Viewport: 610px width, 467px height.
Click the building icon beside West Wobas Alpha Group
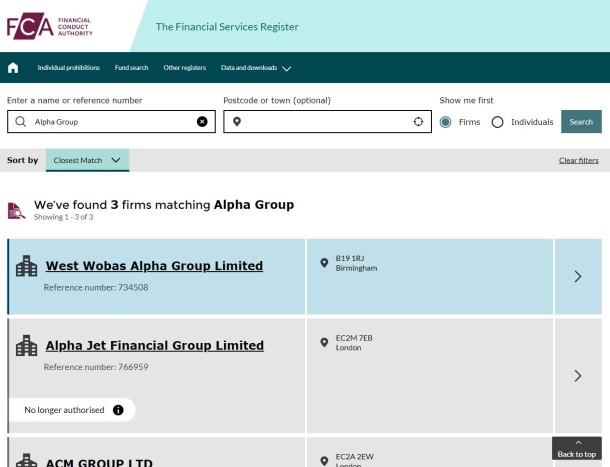coord(26,266)
